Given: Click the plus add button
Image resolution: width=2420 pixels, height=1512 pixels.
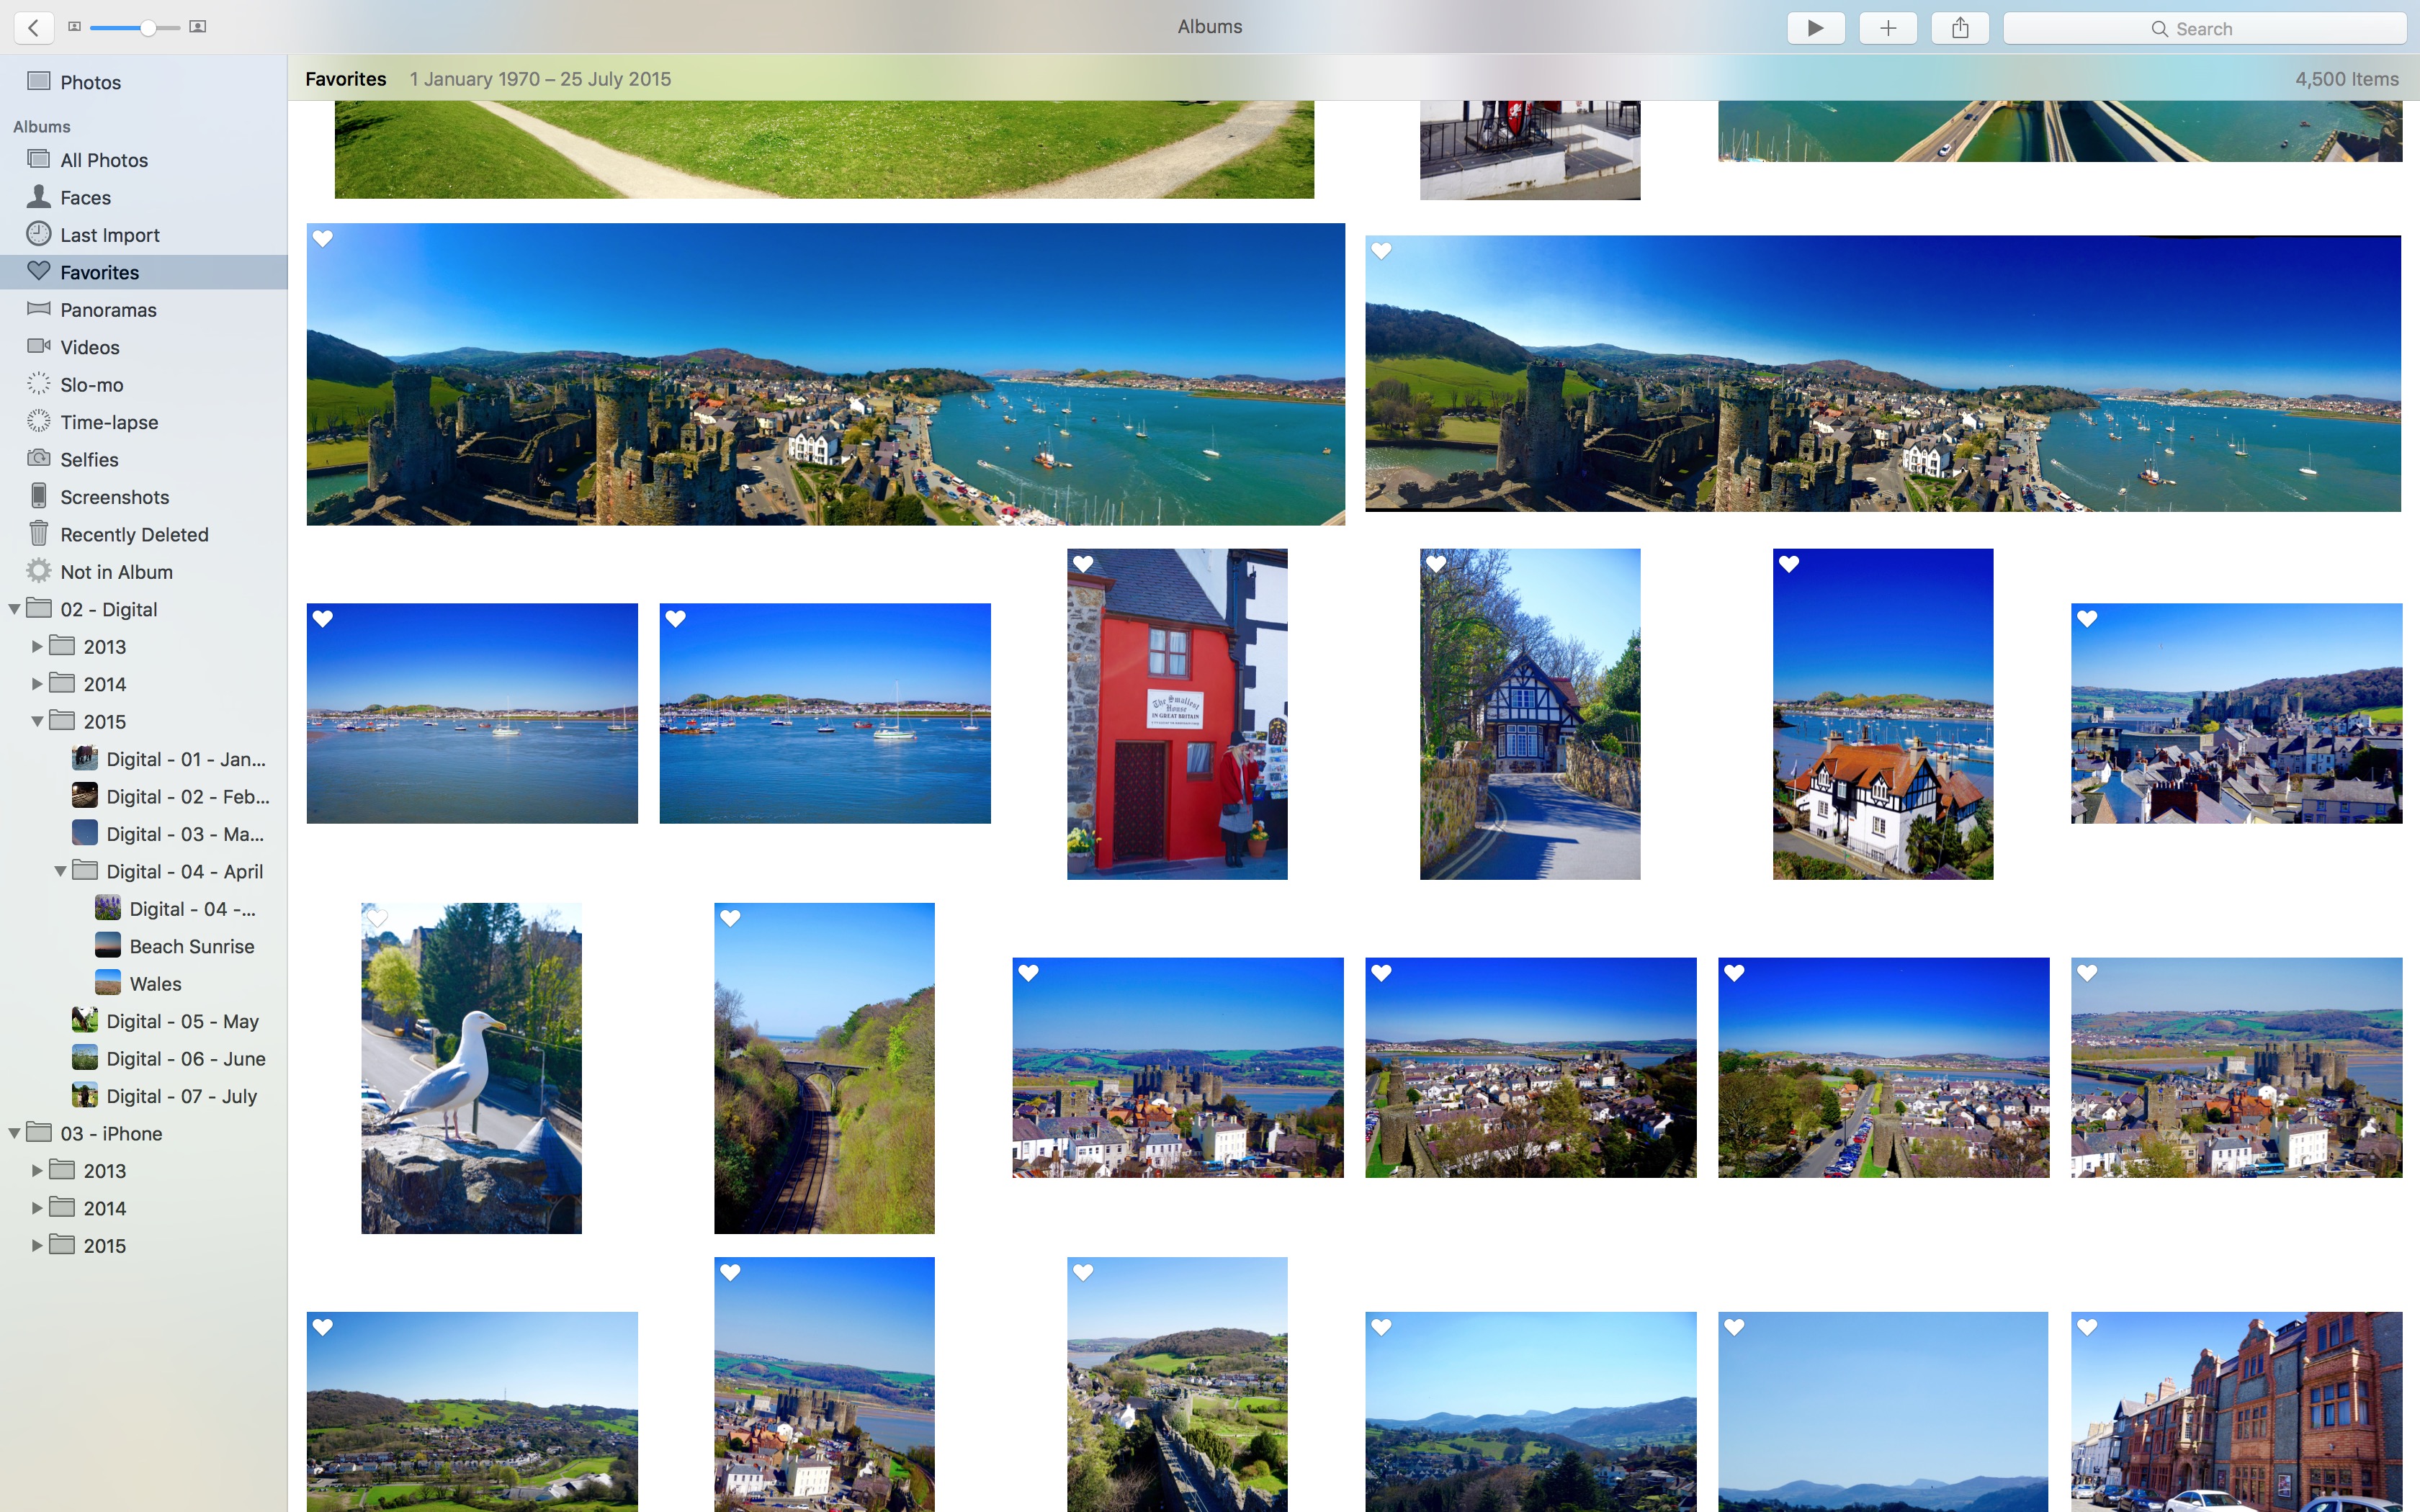Looking at the screenshot, I should [x=1887, y=28].
